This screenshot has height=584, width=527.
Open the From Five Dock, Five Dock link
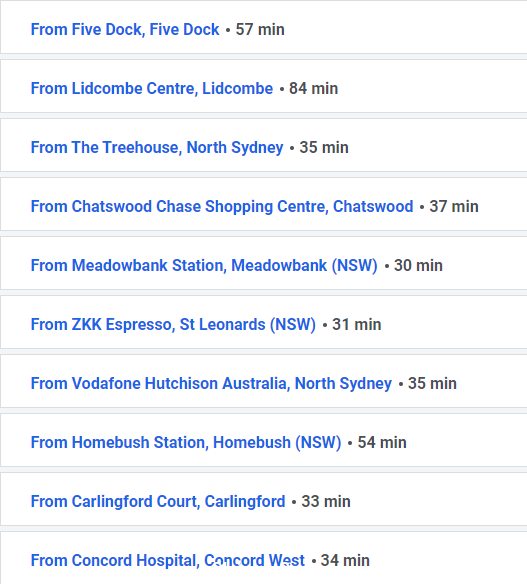click(125, 29)
